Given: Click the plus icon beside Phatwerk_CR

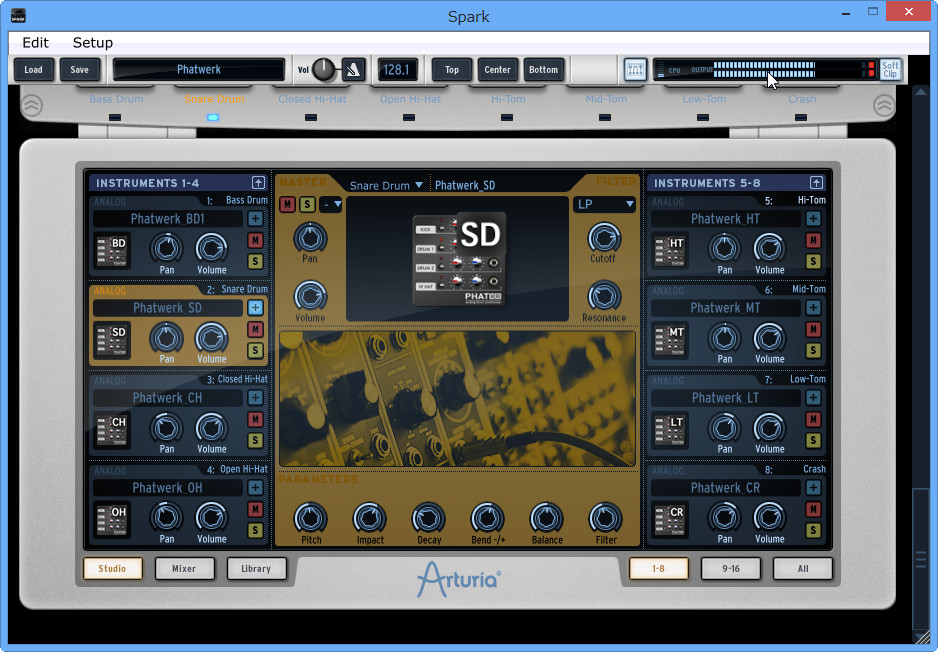Looking at the screenshot, I should tap(813, 487).
